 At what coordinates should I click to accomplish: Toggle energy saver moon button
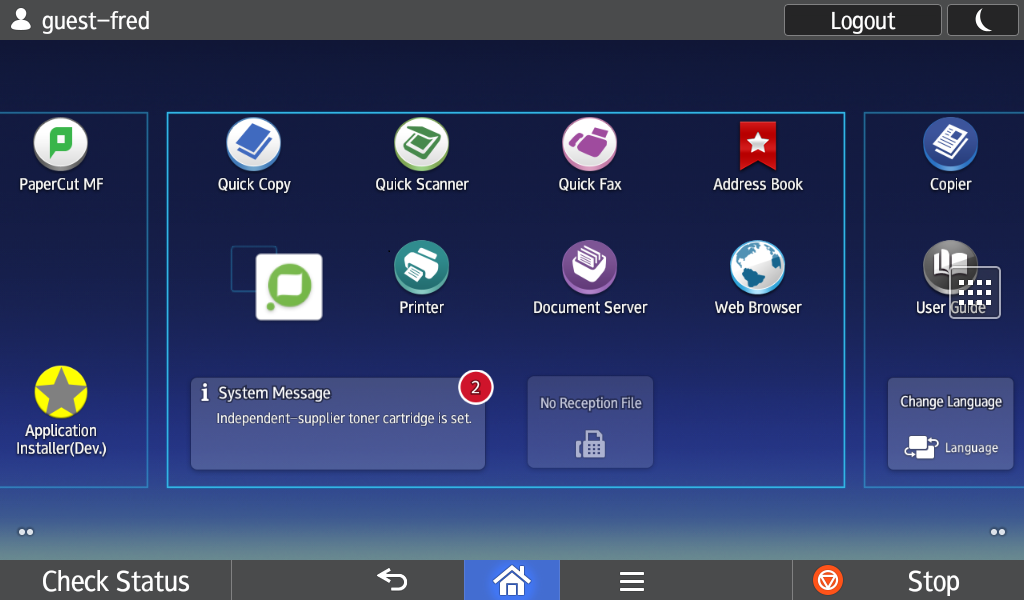pos(982,20)
